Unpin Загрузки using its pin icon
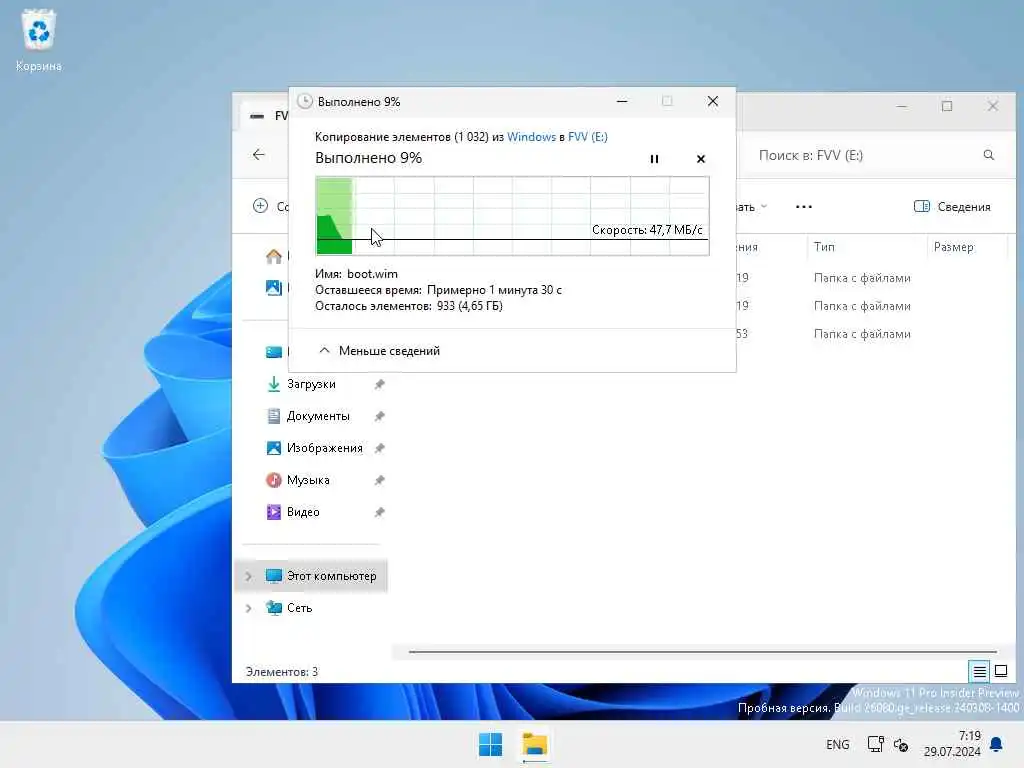 pyautogui.click(x=379, y=384)
